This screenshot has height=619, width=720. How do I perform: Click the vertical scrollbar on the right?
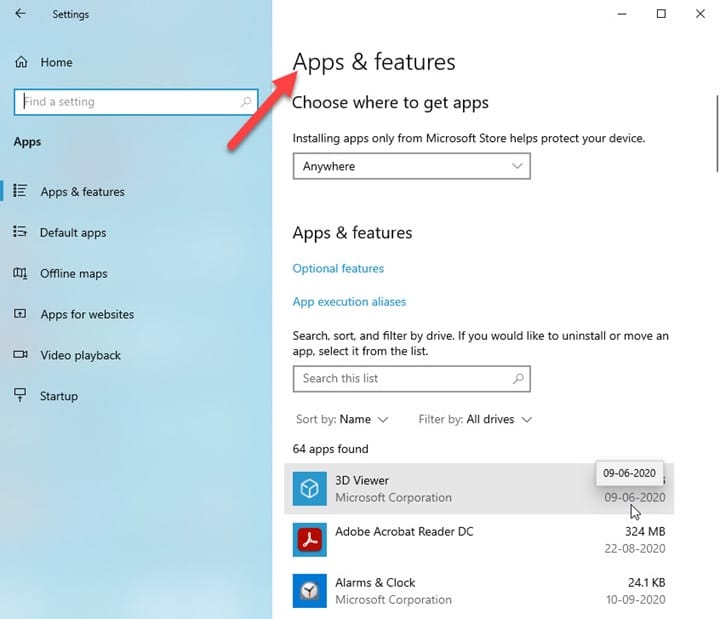click(x=717, y=133)
